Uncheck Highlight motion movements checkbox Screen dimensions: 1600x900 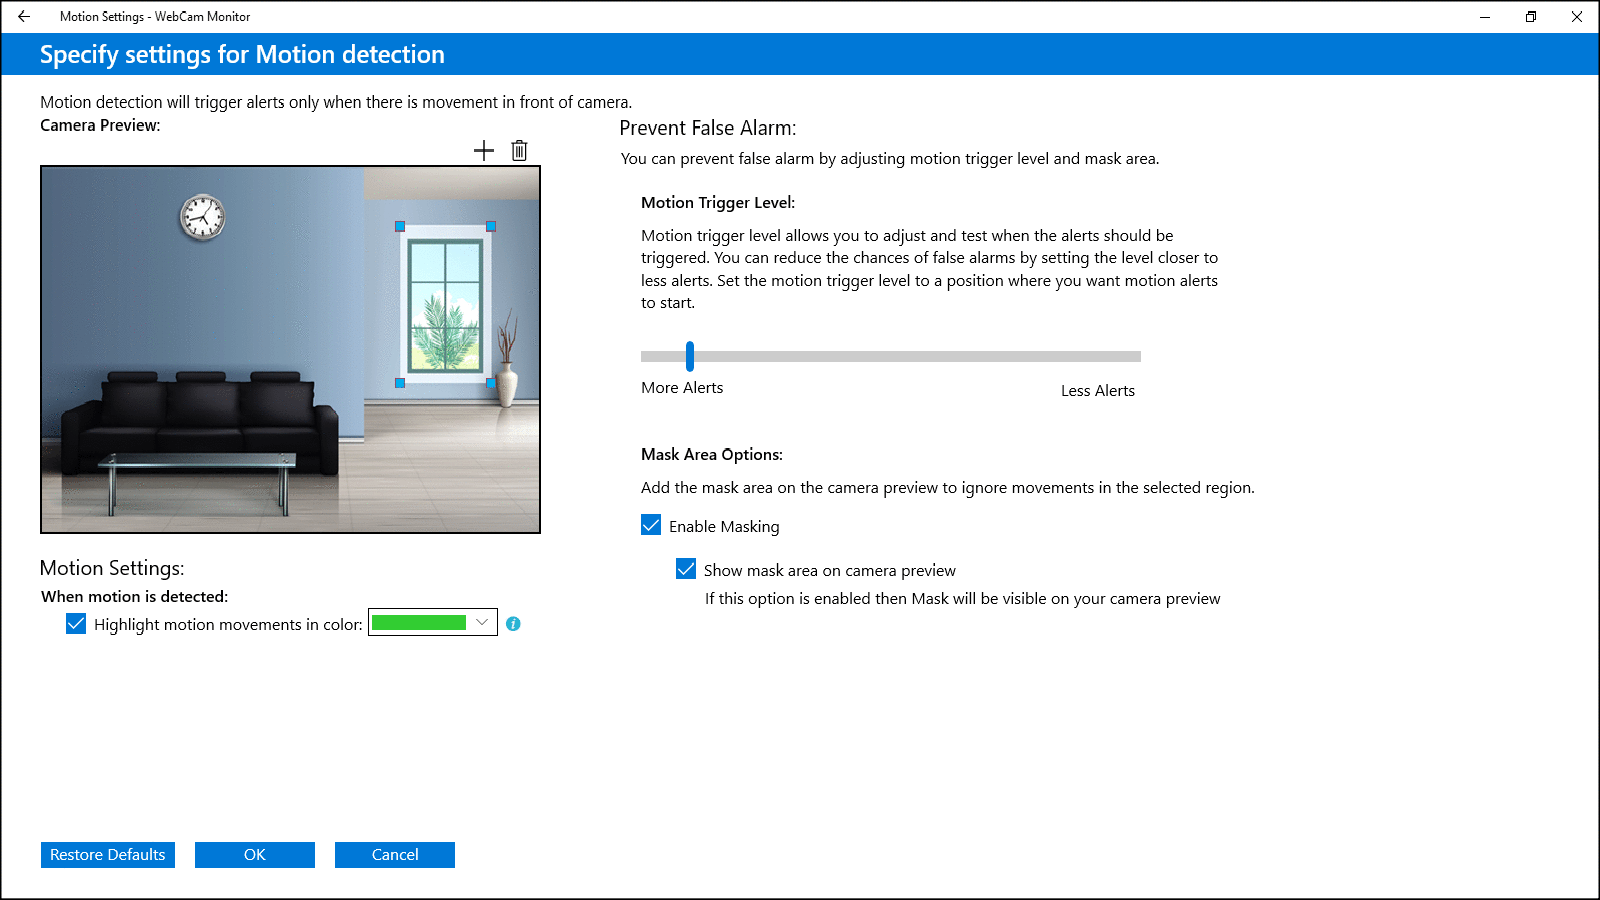[76, 624]
